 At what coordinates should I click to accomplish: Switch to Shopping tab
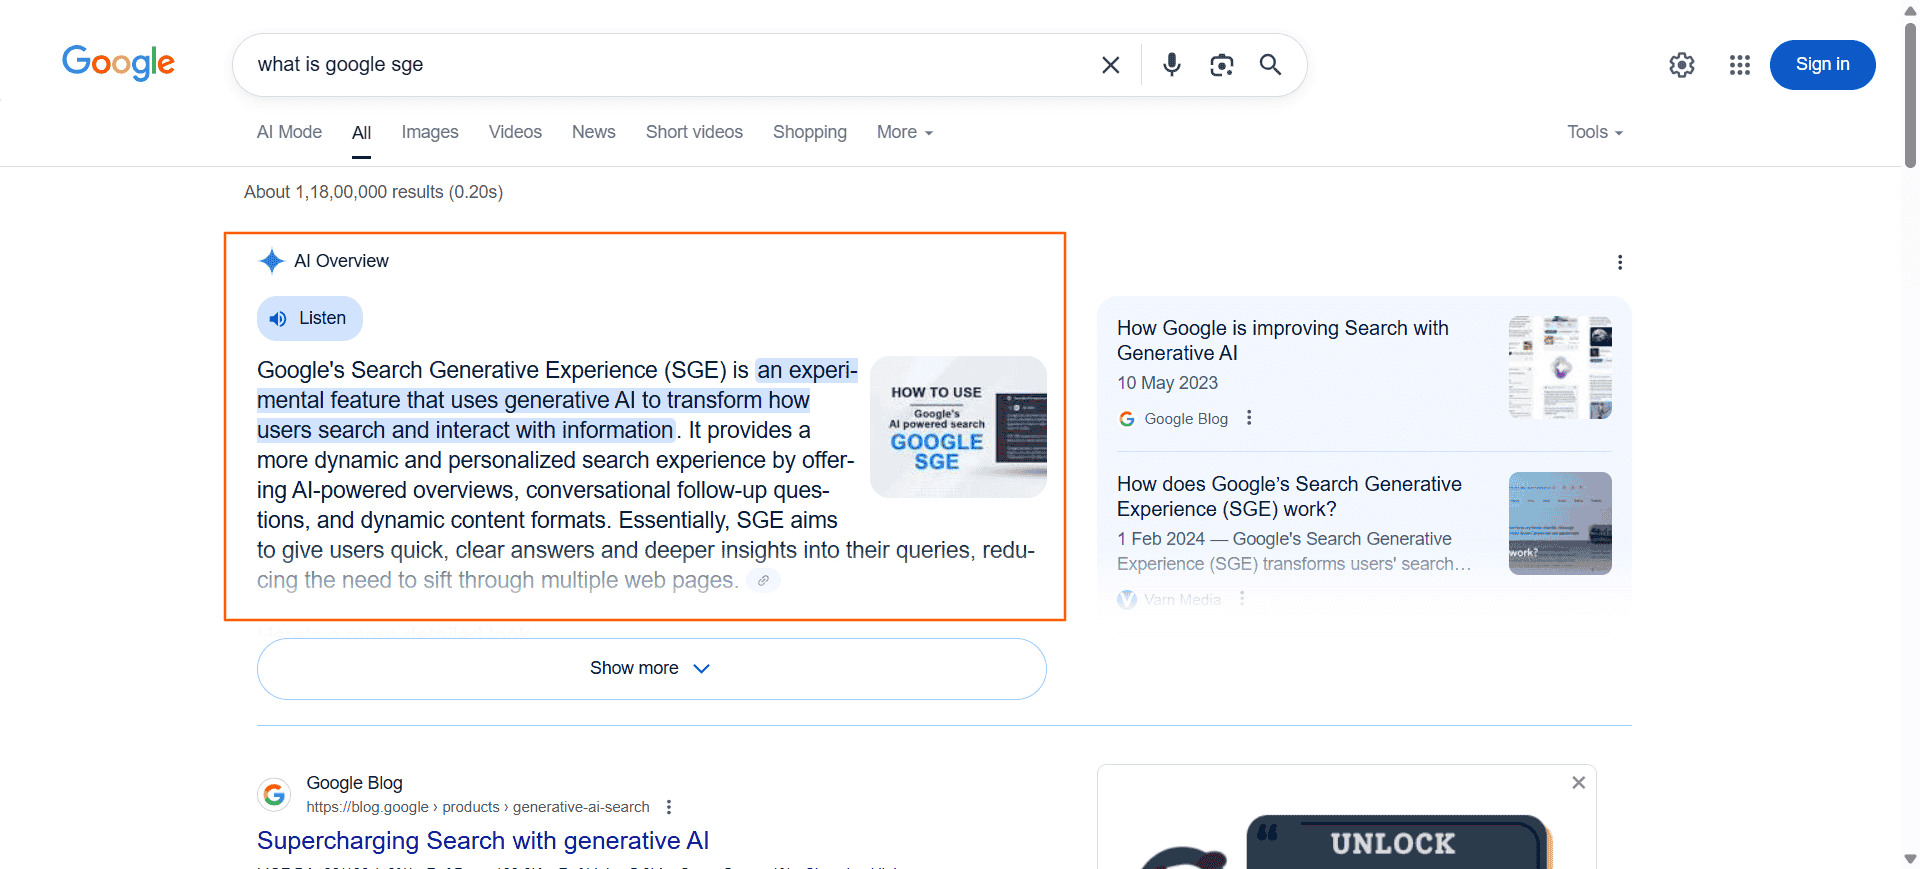[810, 132]
